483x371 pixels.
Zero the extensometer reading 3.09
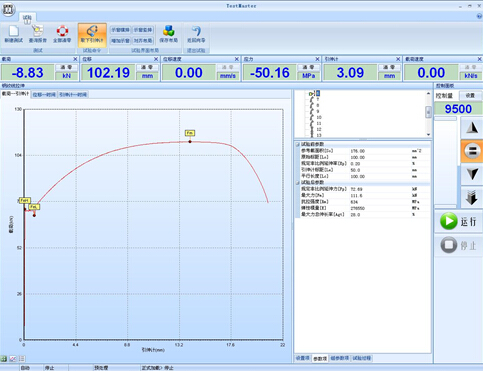[389, 67]
